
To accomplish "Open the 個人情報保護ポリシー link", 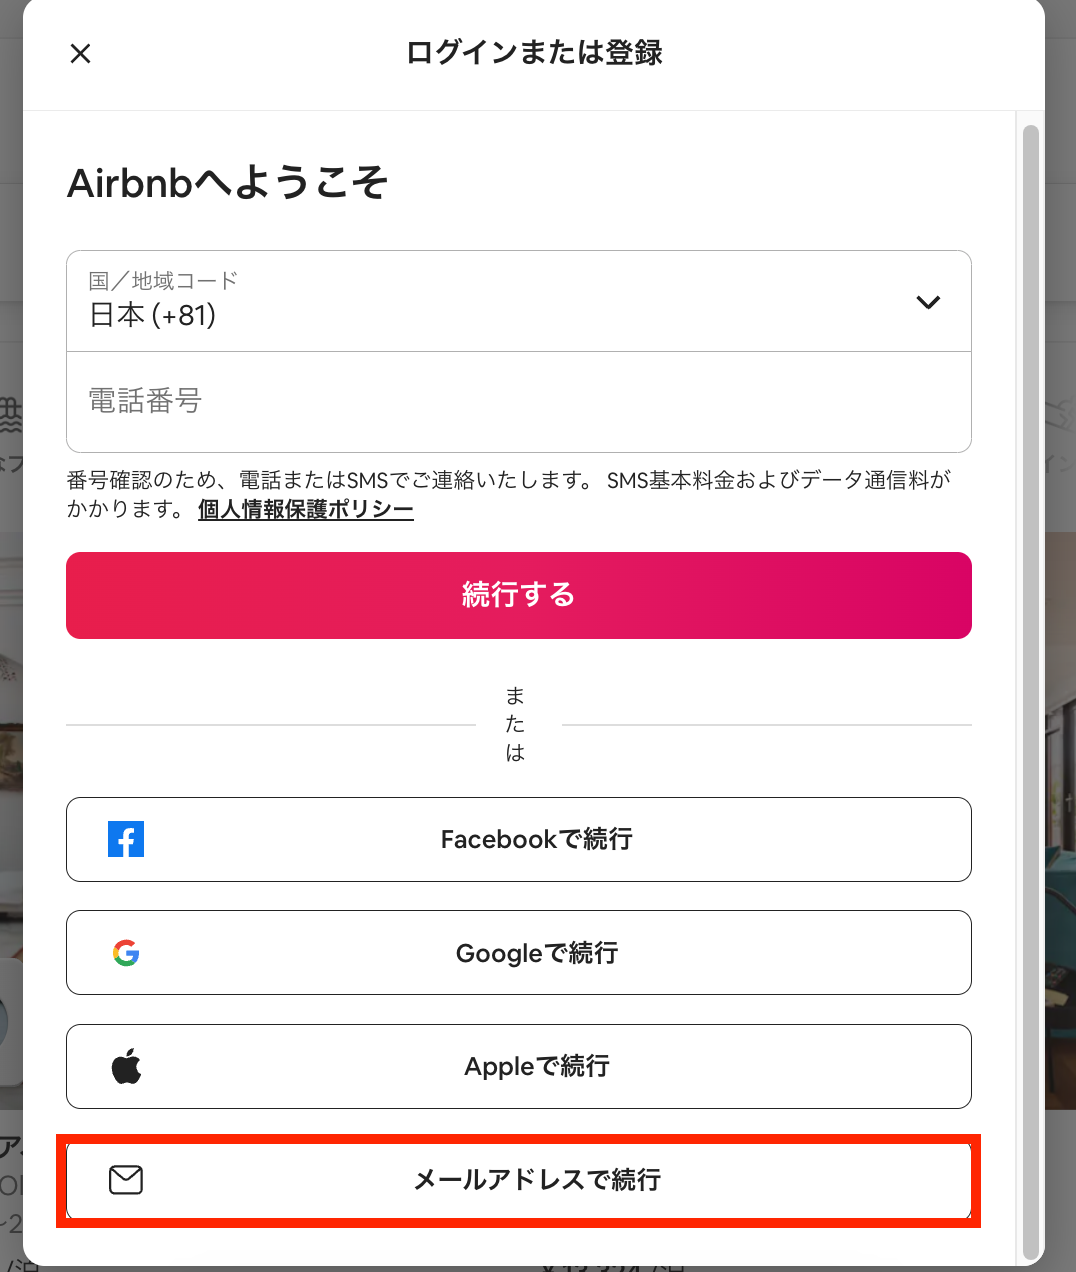I will (x=306, y=510).
